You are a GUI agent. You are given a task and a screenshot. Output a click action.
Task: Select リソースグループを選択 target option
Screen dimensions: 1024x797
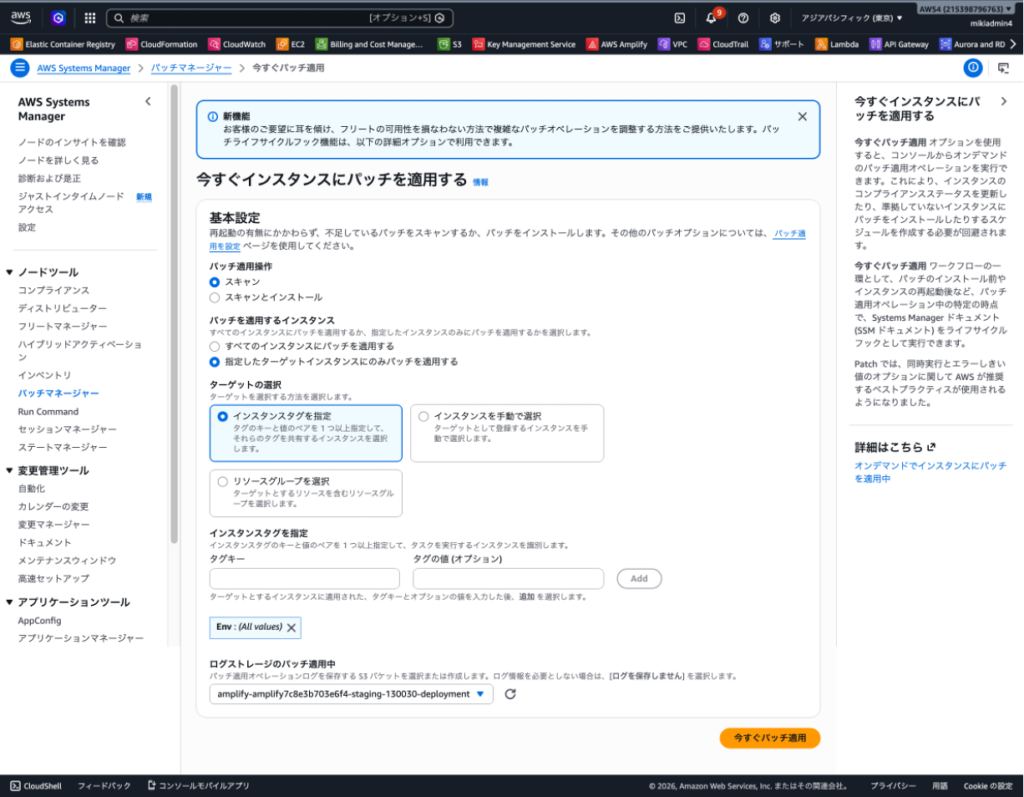pyautogui.click(x=306, y=493)
